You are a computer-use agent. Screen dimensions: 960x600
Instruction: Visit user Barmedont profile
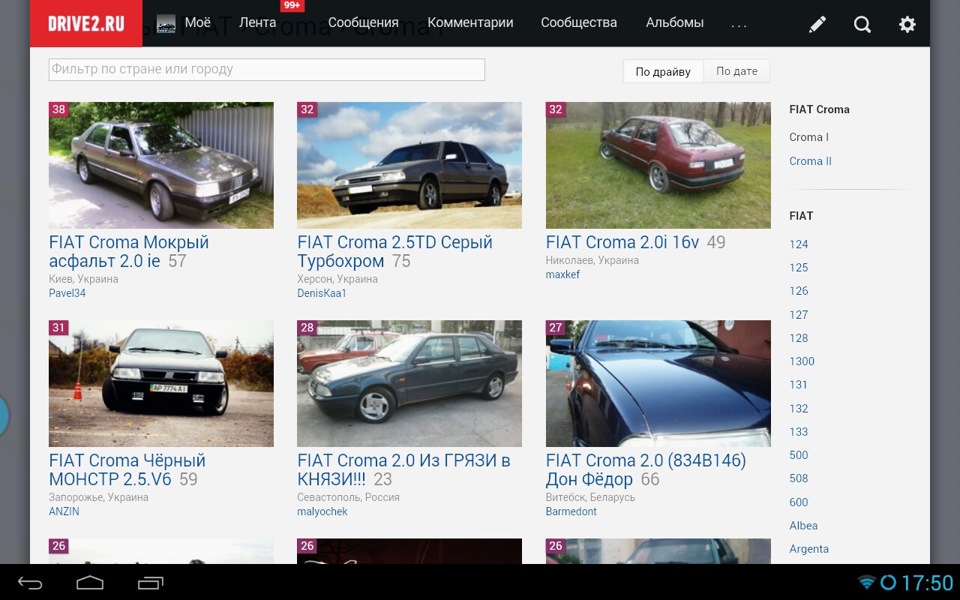tap(571, 511)
